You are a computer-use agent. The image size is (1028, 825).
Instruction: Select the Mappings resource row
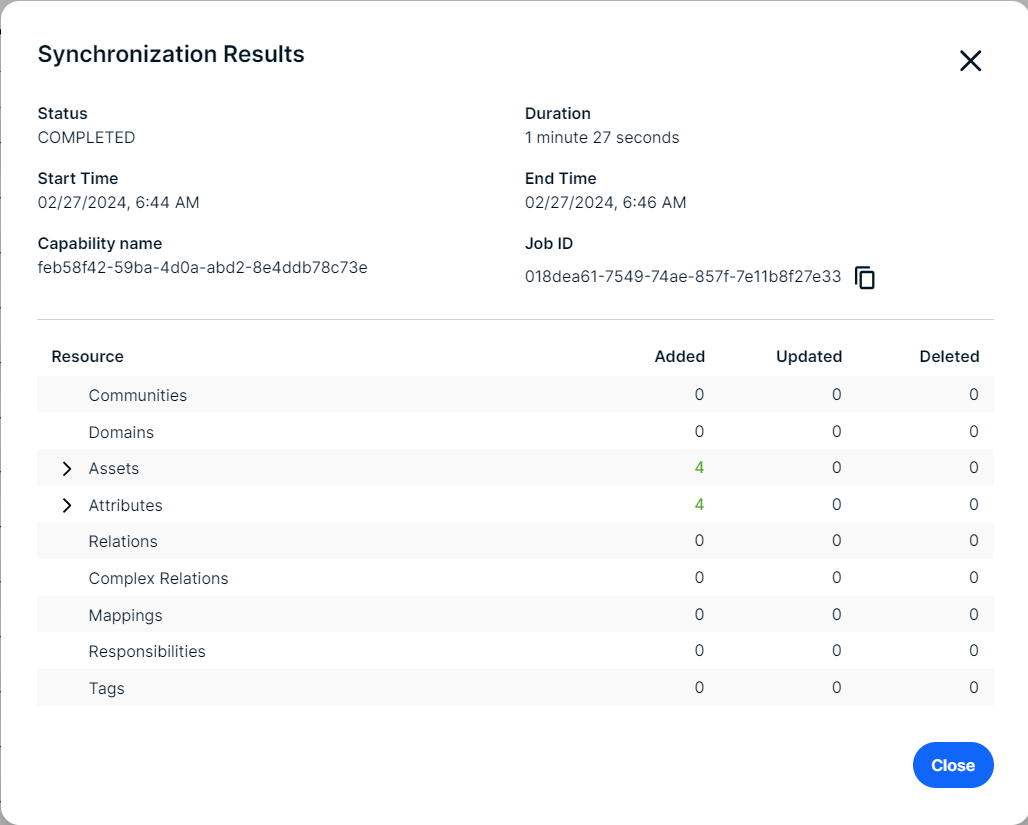(x=125, y=615)
